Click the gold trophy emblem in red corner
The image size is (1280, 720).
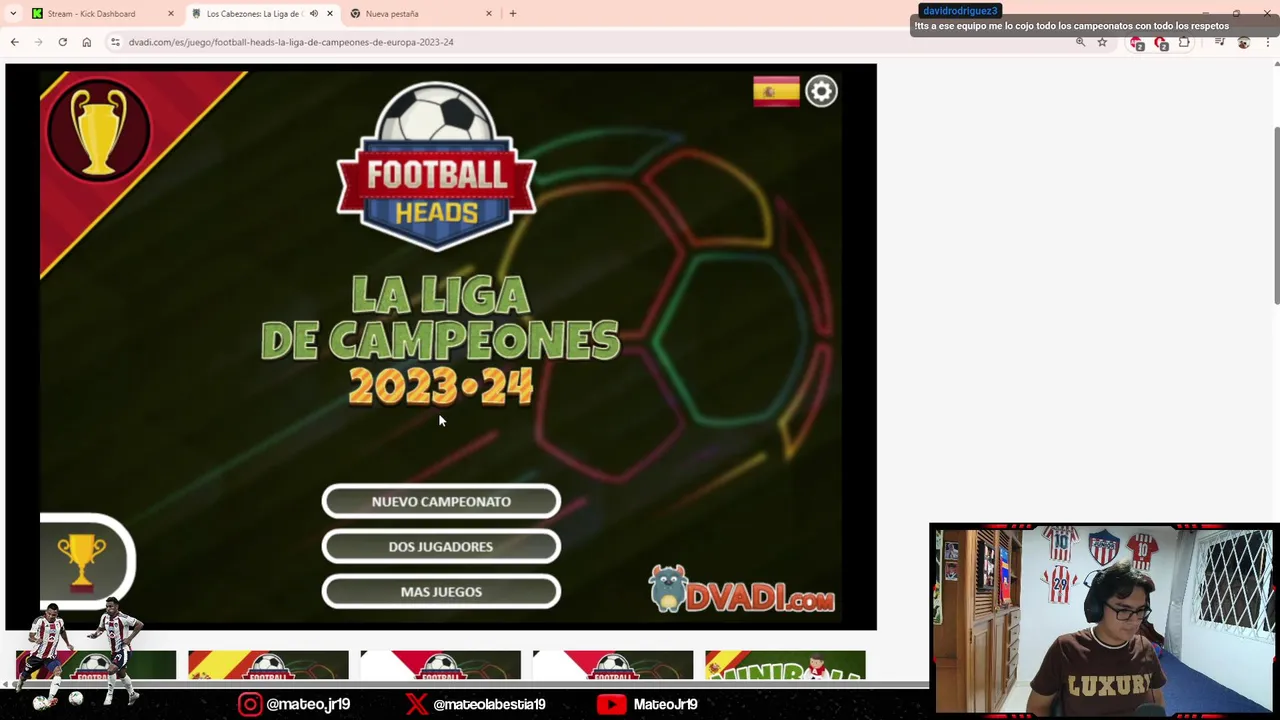click(x=98, y=130)
